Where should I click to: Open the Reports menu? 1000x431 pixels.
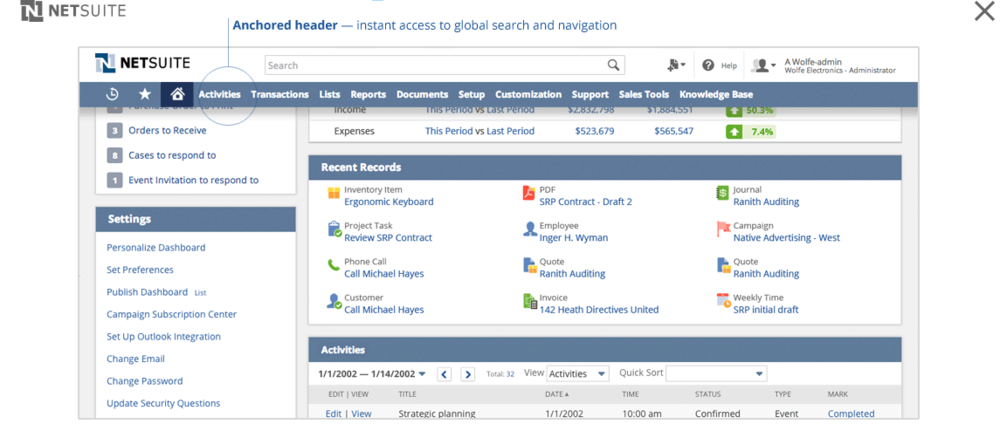coord(368,95)
